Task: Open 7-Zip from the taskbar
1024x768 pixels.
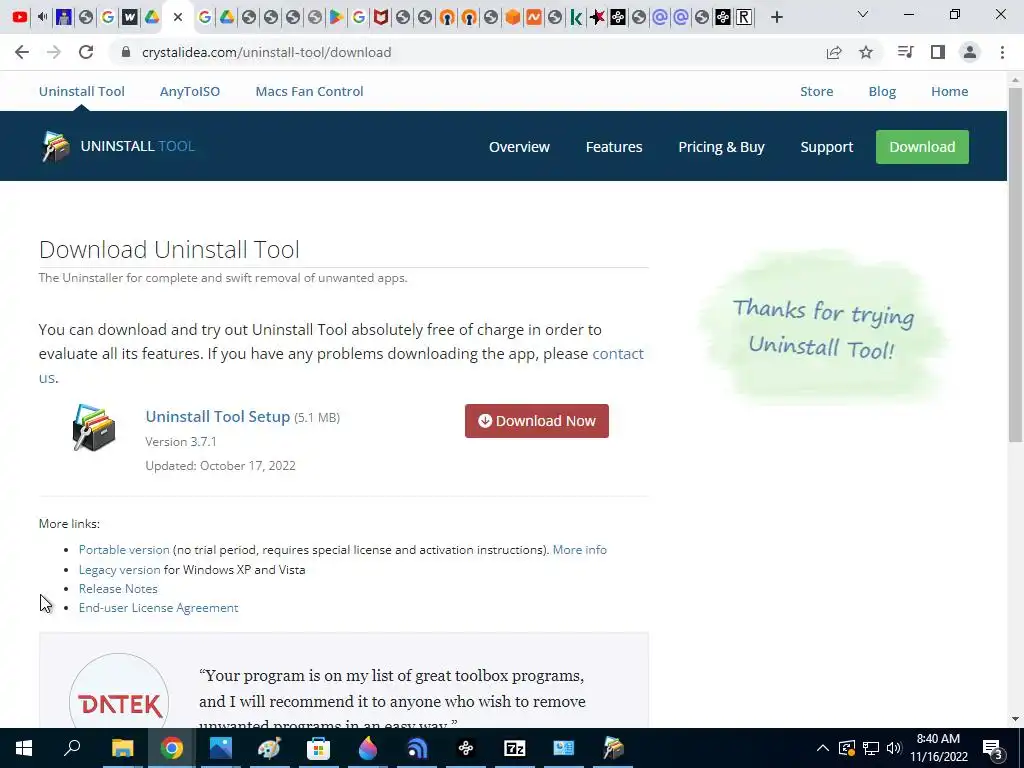Action: pyautogui.click(x=515, y=748)
